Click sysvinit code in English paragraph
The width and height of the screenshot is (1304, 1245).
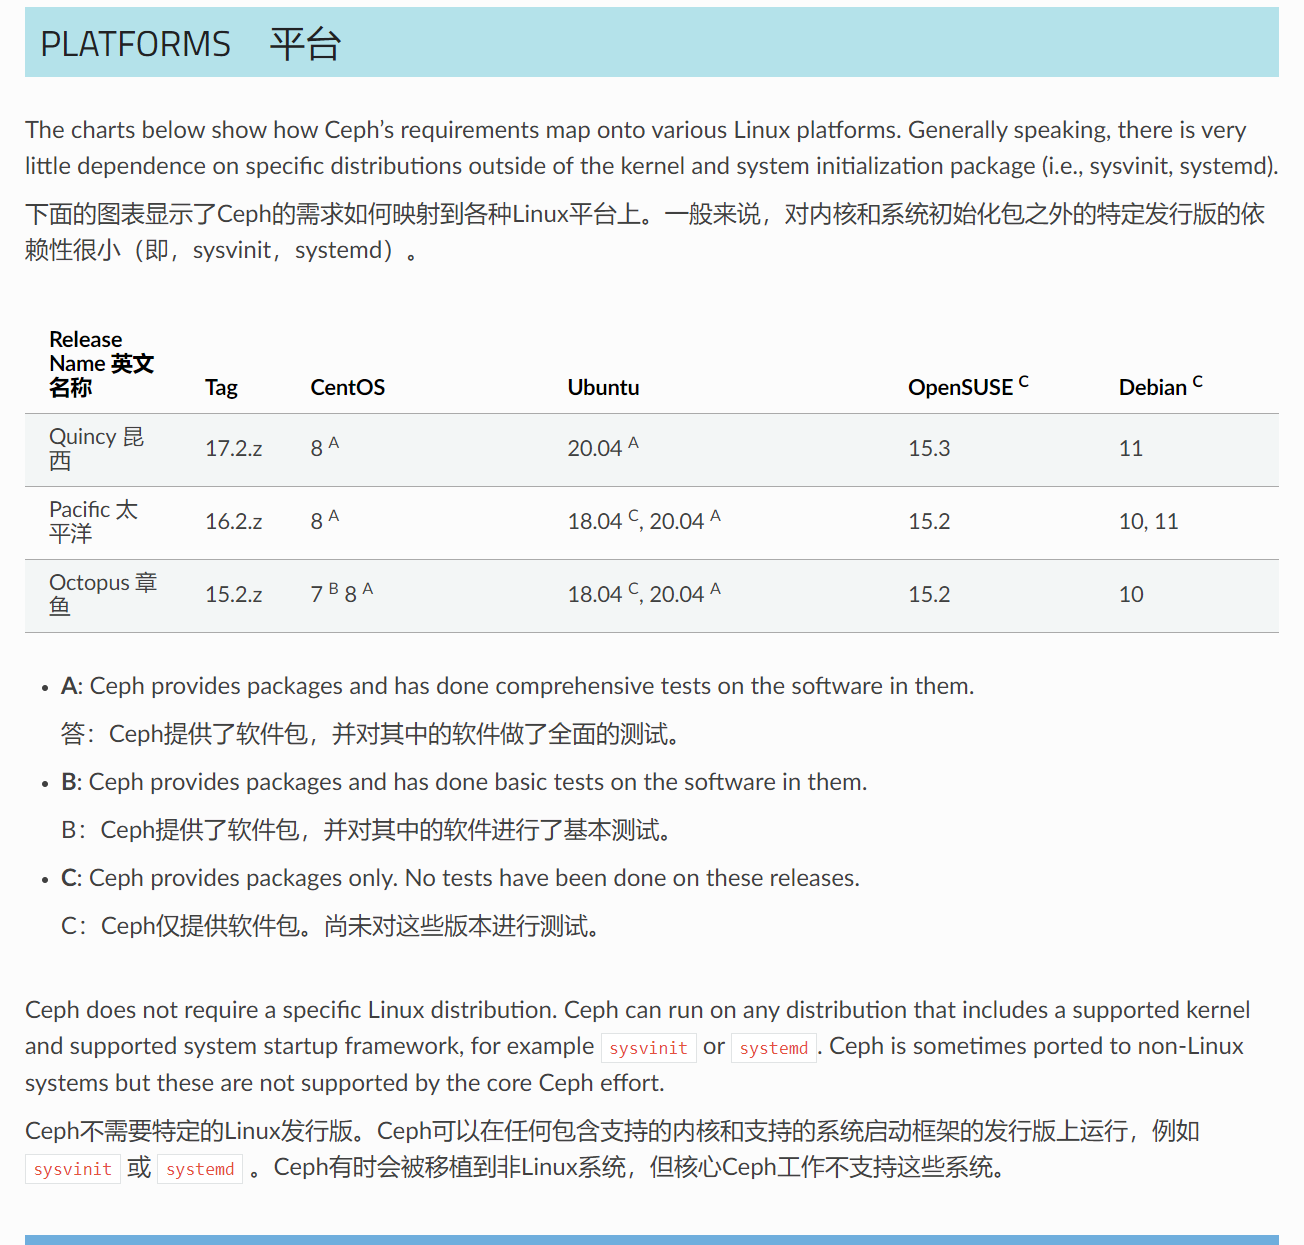(649, 1048)
